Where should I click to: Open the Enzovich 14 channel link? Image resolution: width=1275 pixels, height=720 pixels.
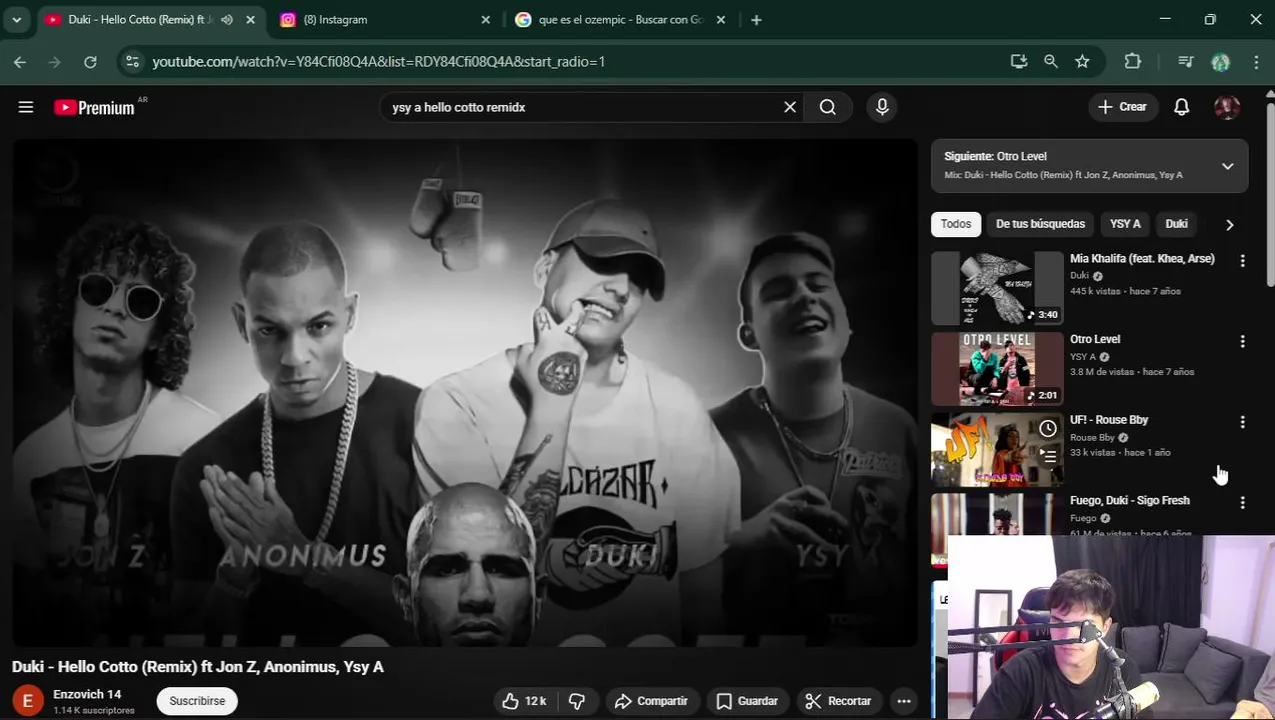coord(87,694)
